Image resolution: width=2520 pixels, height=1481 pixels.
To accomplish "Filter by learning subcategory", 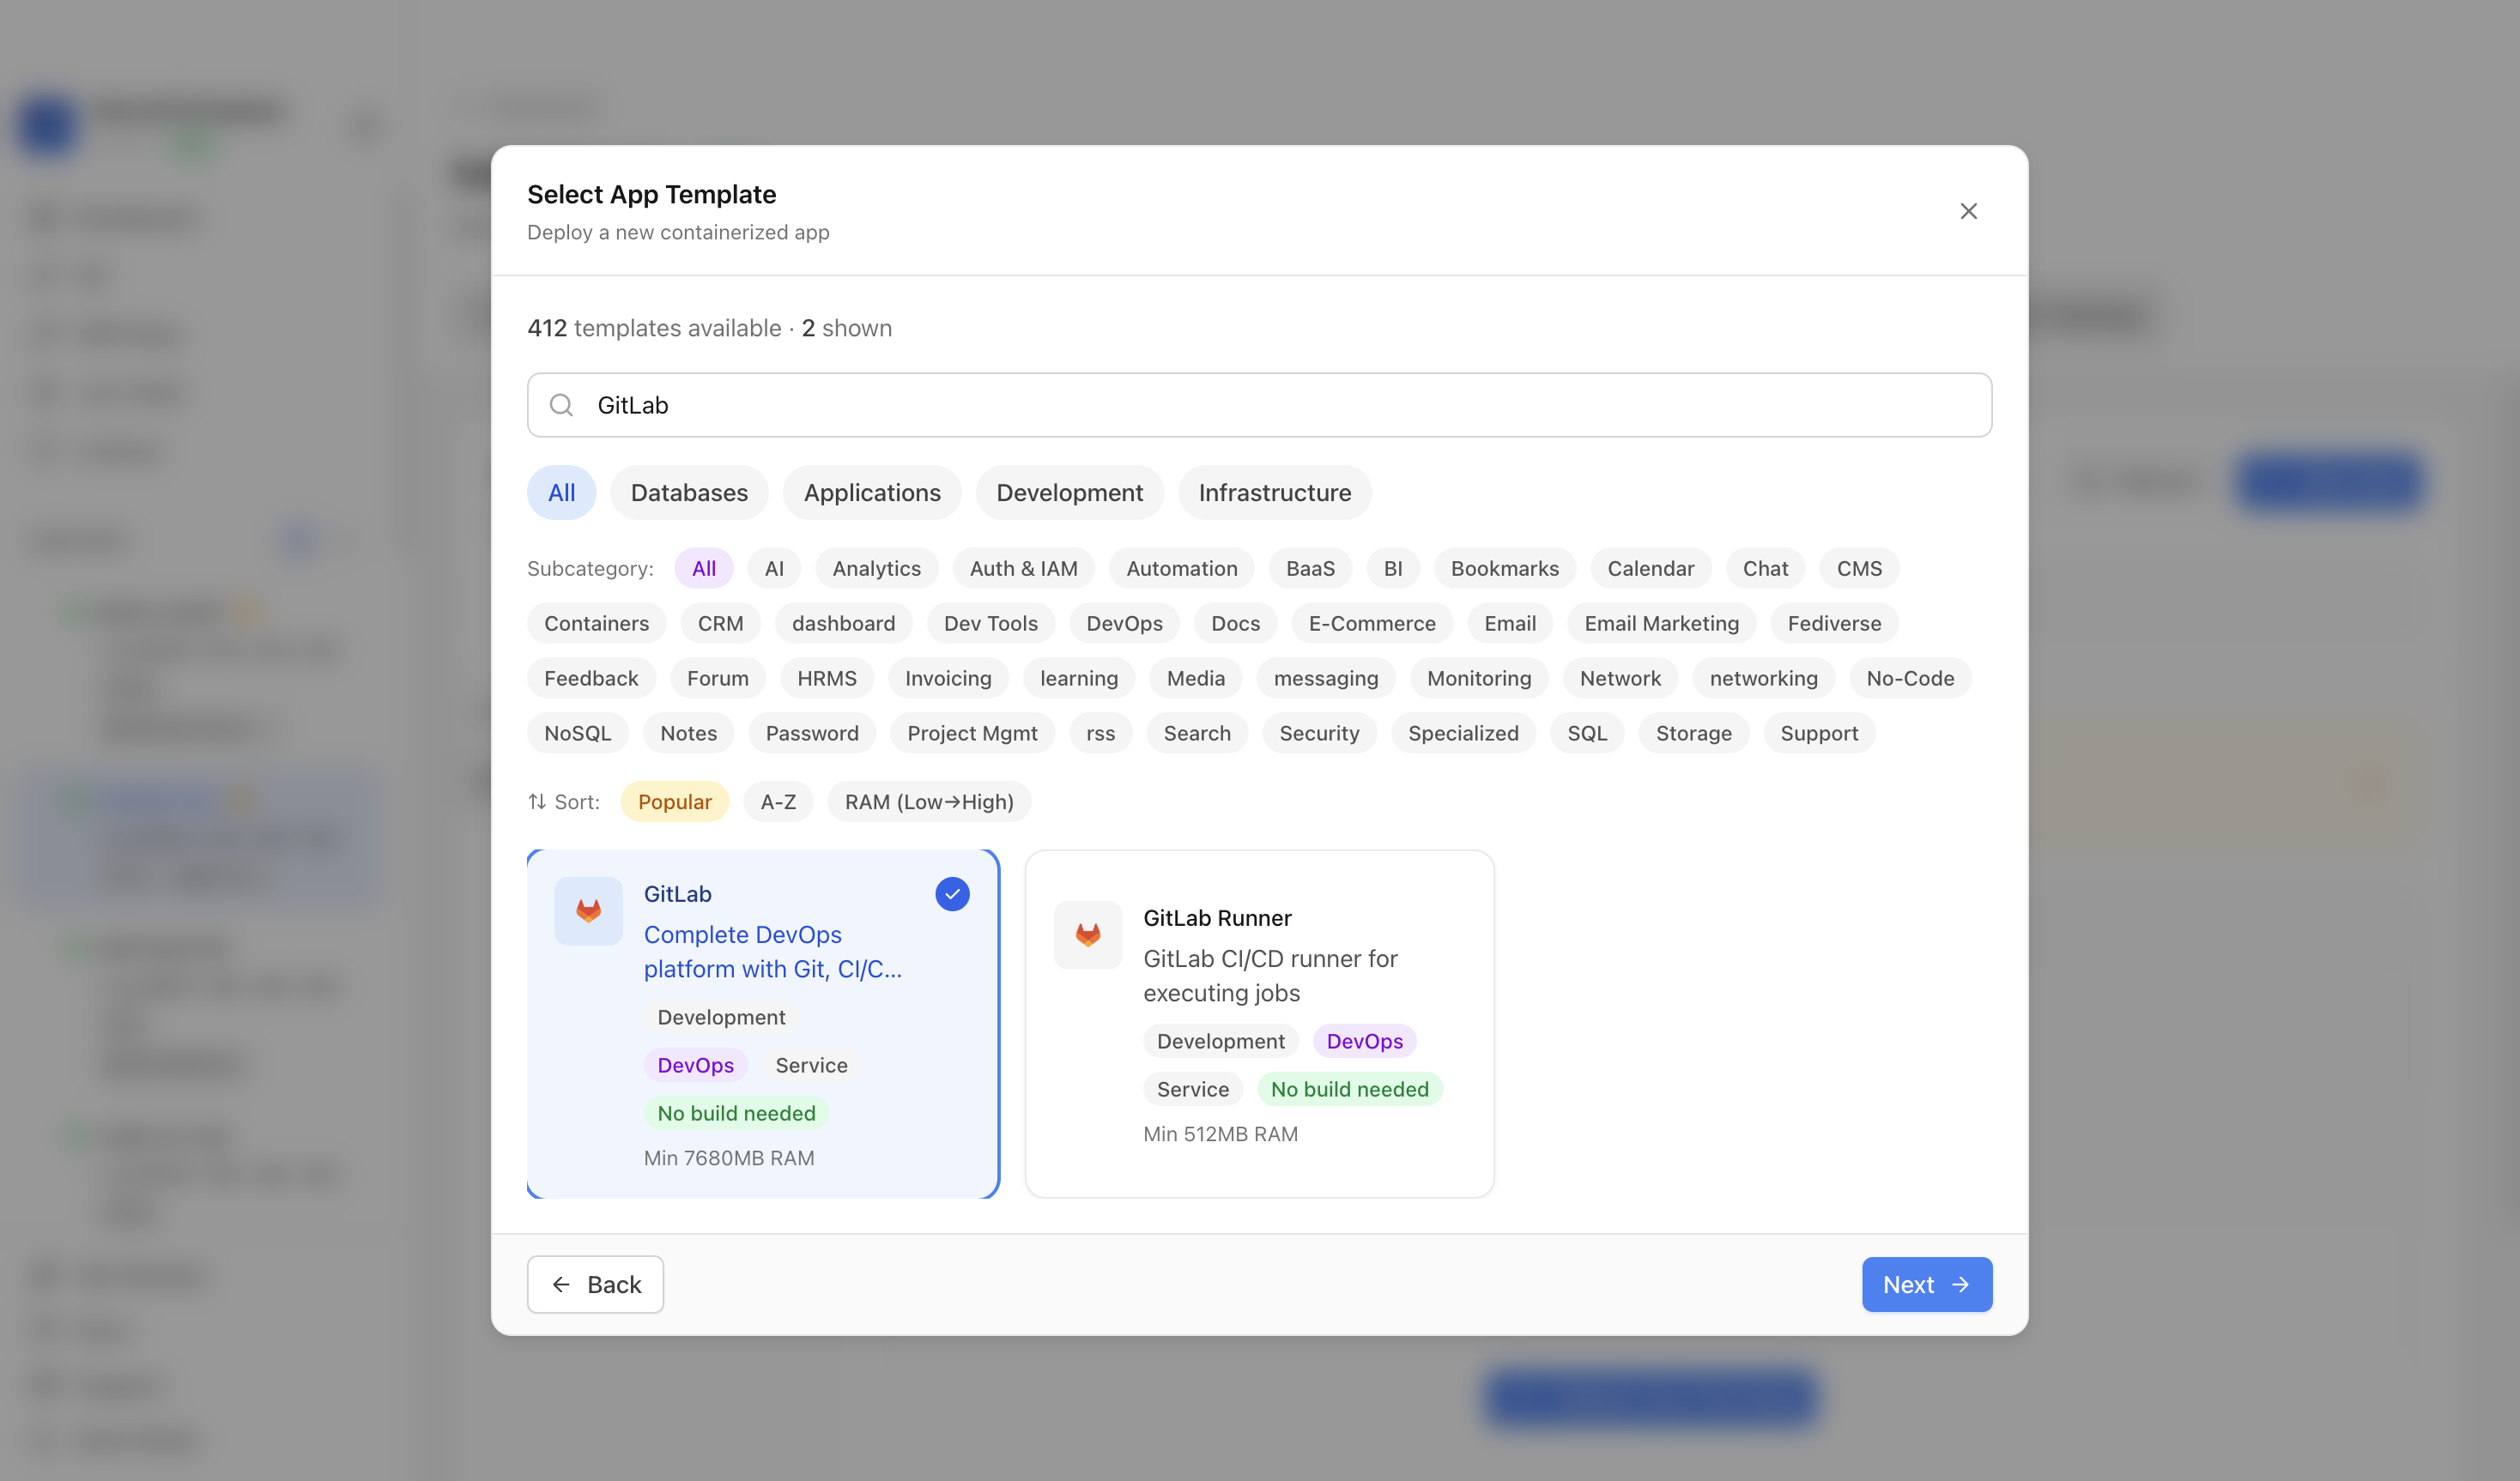I will (1079, 678).
